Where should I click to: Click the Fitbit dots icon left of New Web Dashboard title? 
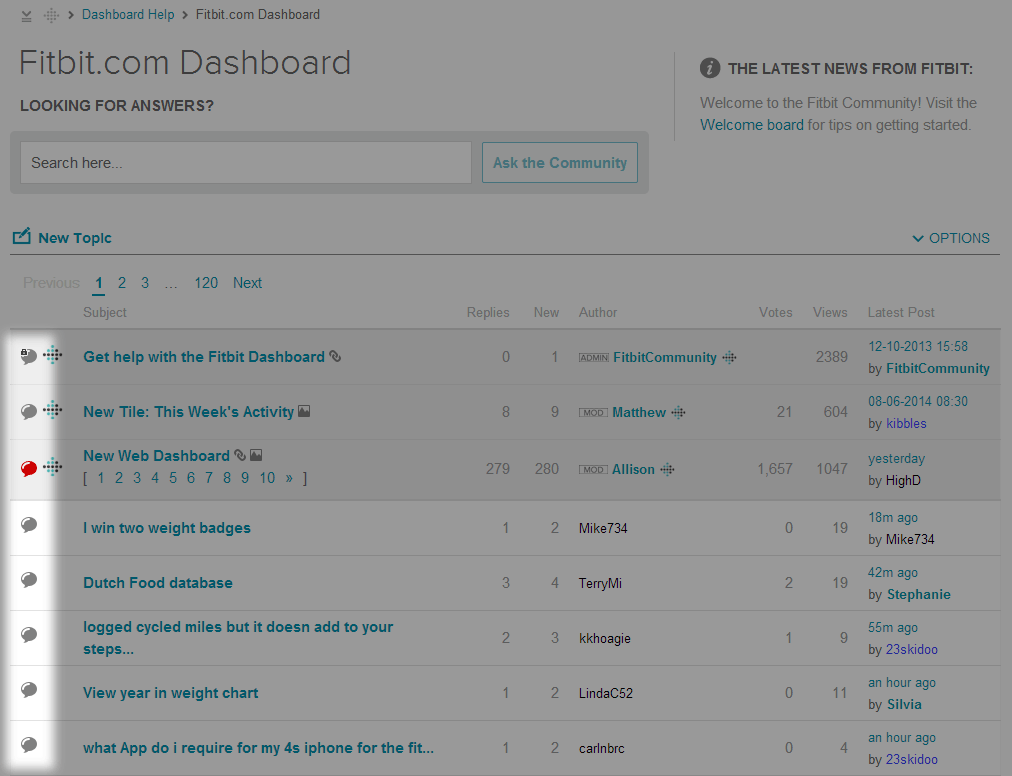pos(53,466)
